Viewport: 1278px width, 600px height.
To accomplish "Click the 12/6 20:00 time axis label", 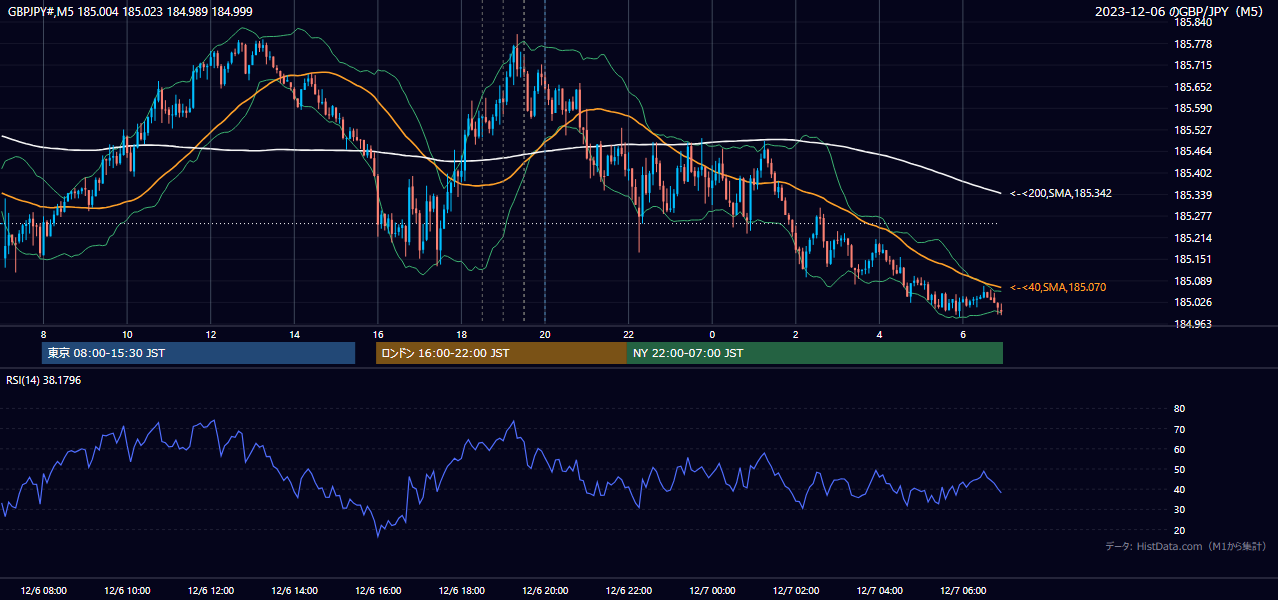I will [x=544, y=590].
